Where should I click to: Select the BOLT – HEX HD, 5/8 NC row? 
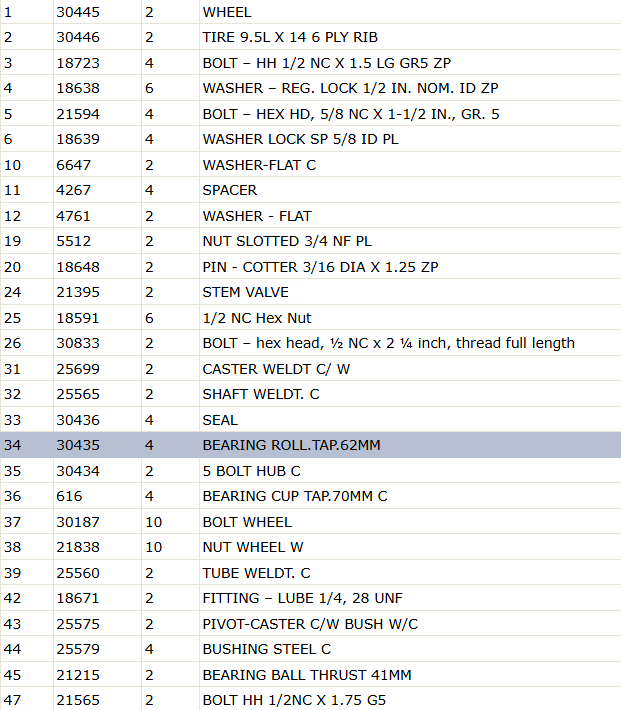[310, 114]
